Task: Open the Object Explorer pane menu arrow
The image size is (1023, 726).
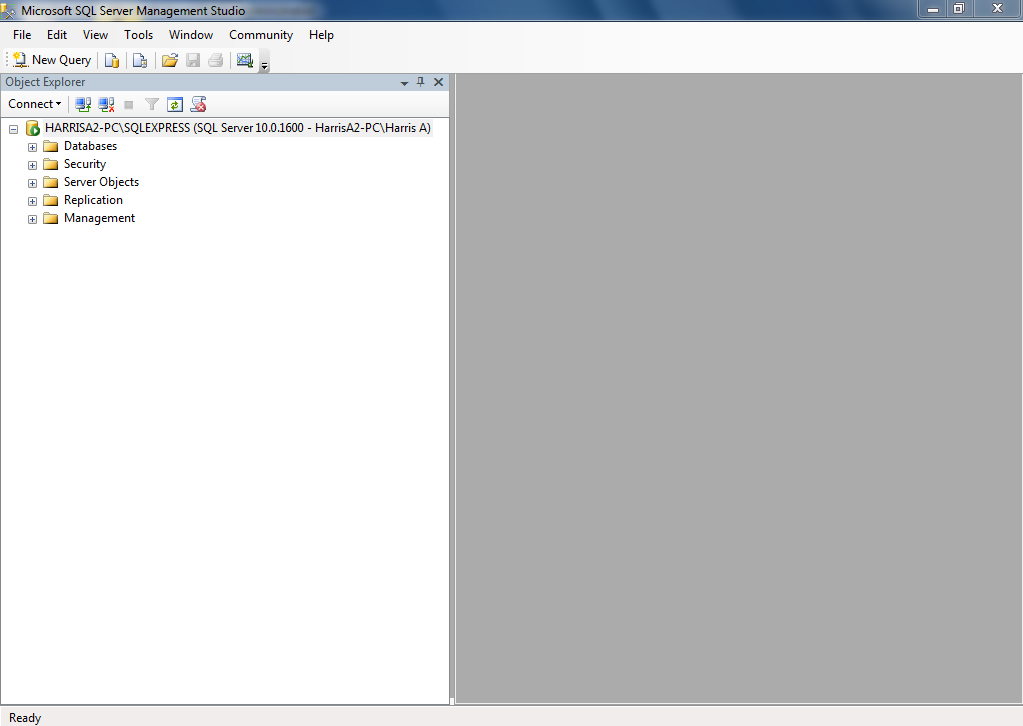Action: pos(406,82)
